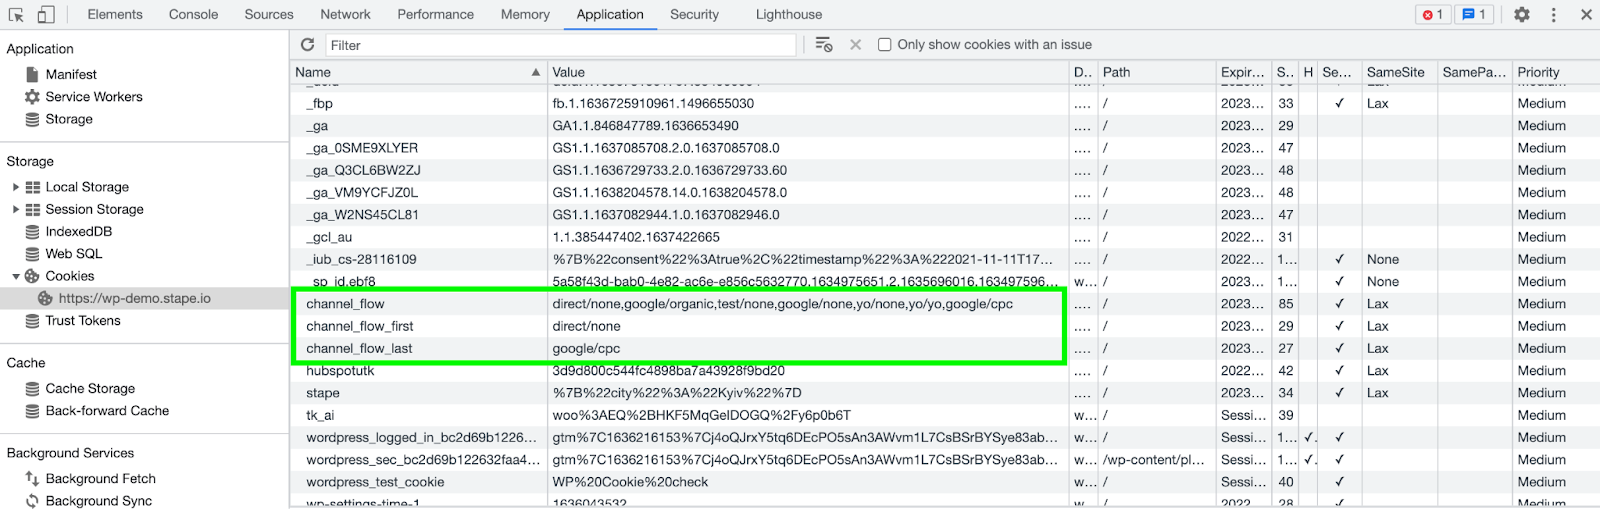Open the Memory tab
Image resolution: width=1600 pixels, height=509 pixels.
pyautogui.click(x=525, y=14)
